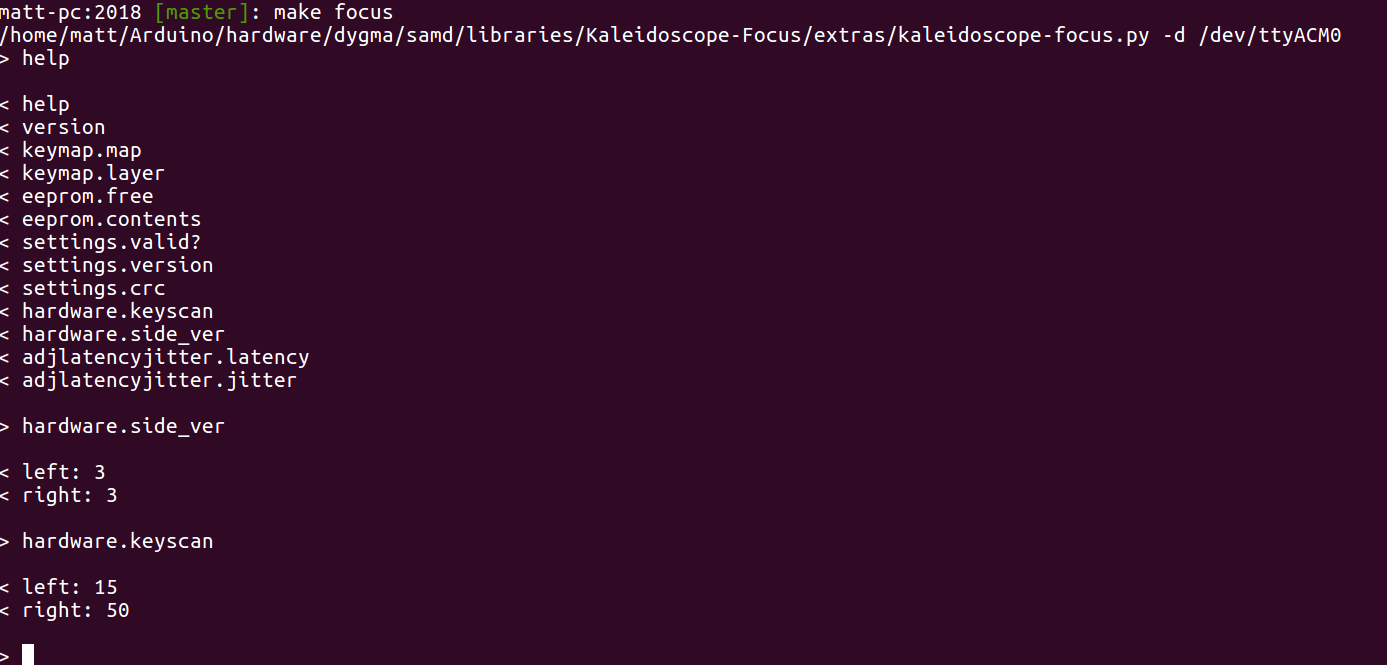Click the /dev/ttyACM0 device argument
Image resolution: width=1387 pixels, height=665 pixels.
[1269, 36]
